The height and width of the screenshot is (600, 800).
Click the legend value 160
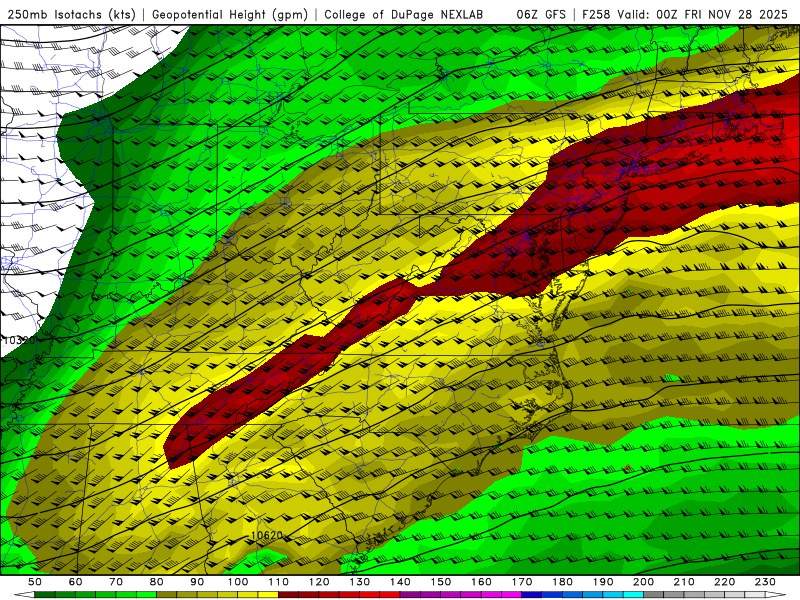coord(481,582)
